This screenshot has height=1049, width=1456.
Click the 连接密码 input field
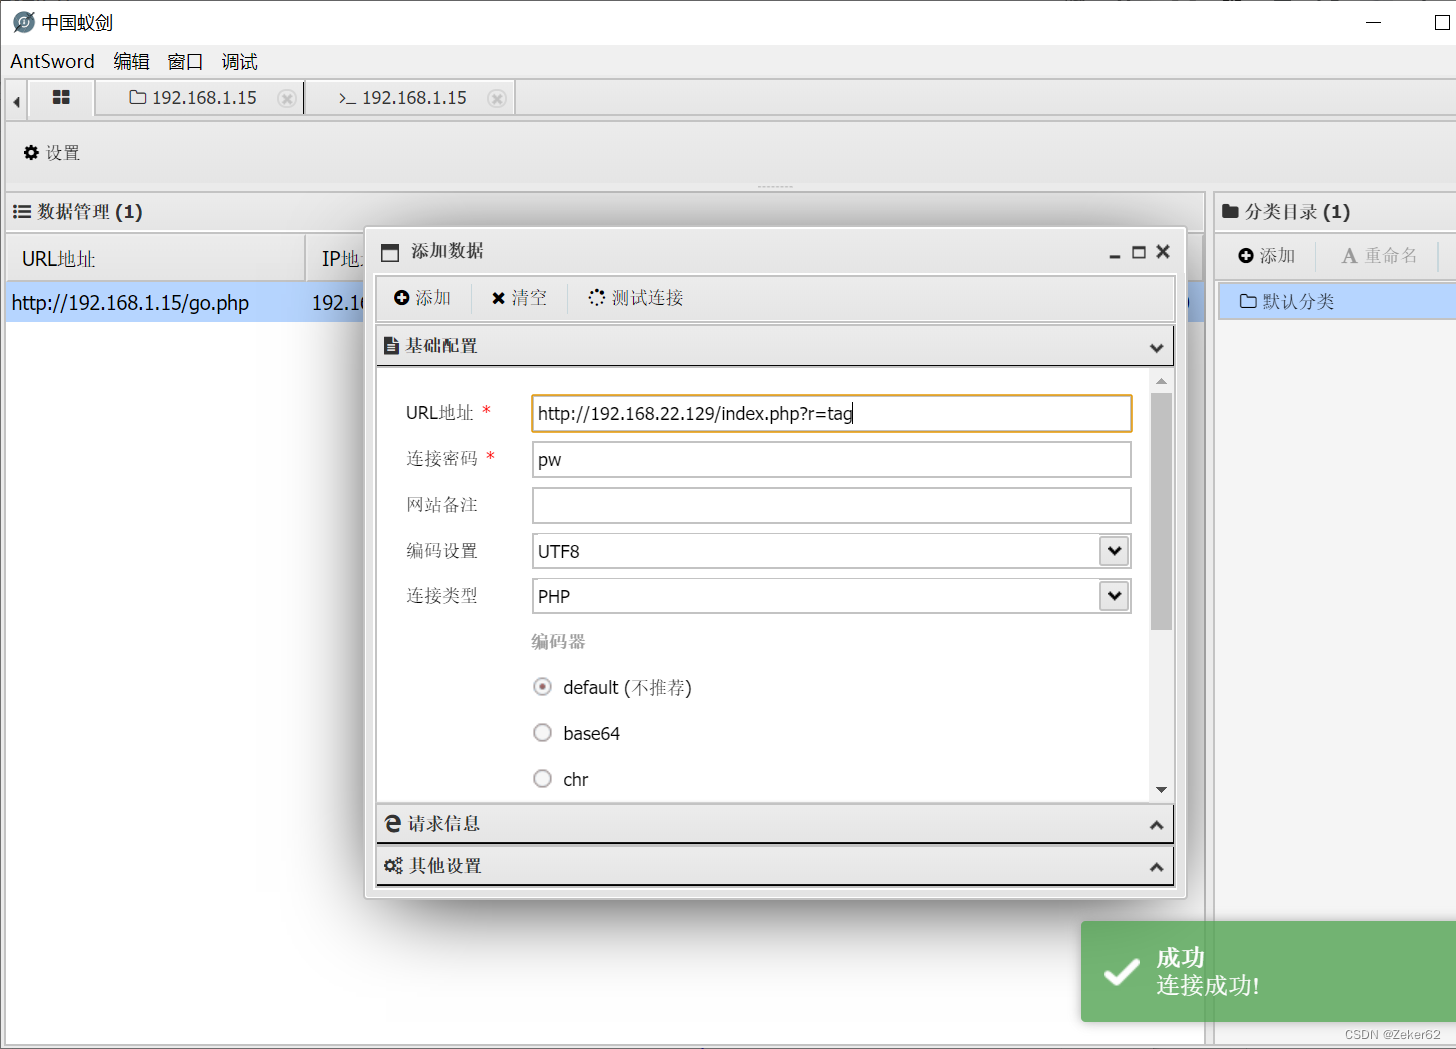(x=831, y=460)
